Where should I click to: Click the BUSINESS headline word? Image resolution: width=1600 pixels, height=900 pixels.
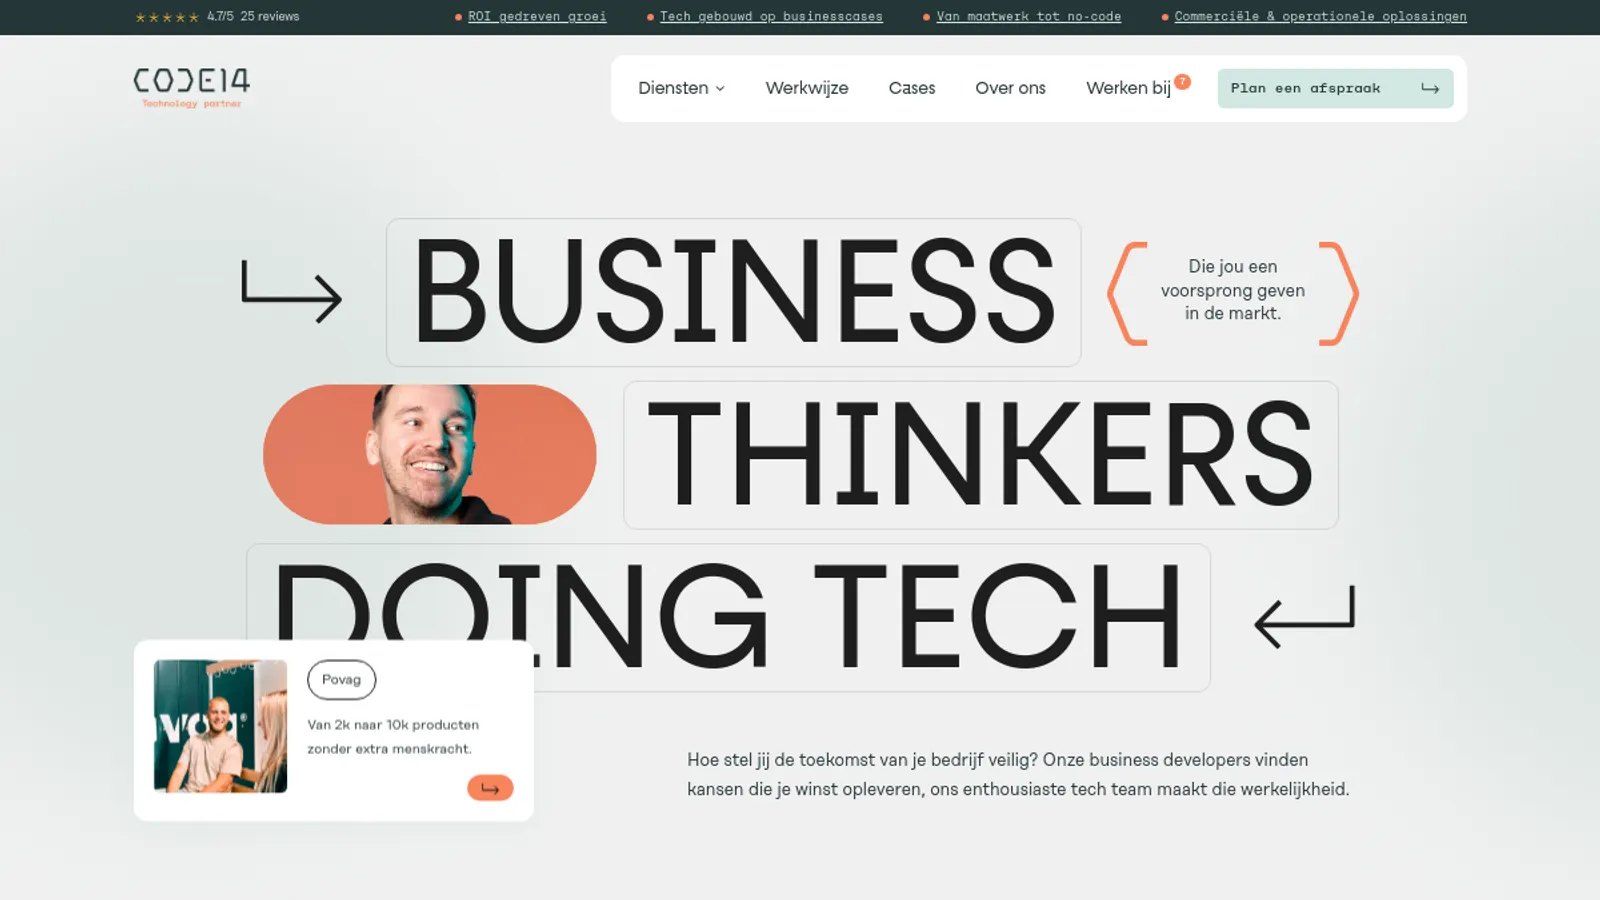click(734, 292)
